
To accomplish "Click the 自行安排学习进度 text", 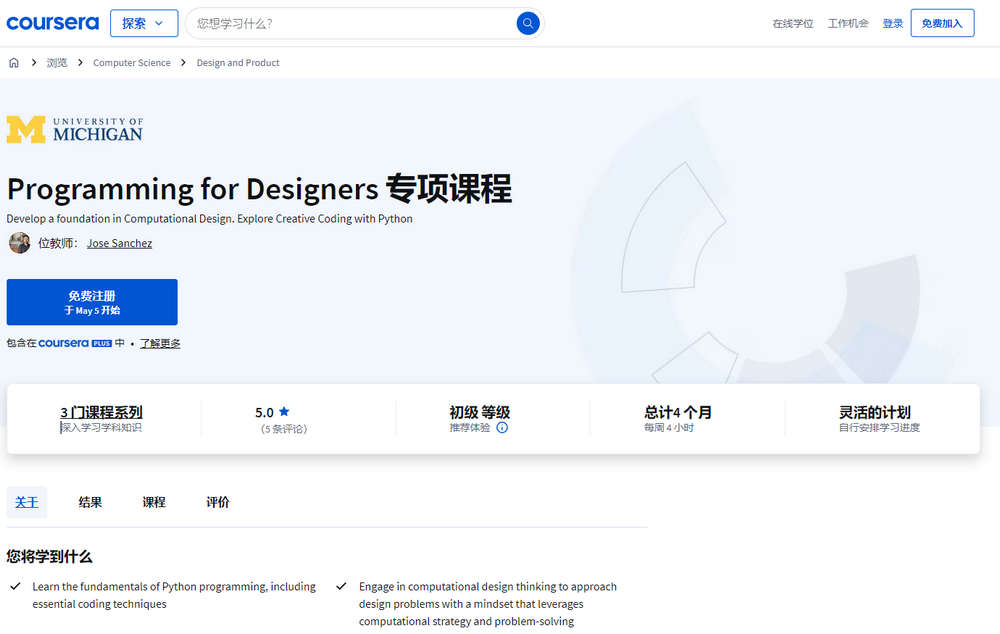I will [x=879, y=427].
